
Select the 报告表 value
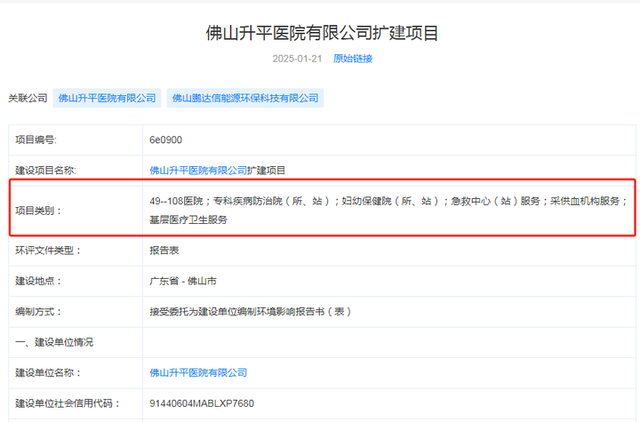164,251
